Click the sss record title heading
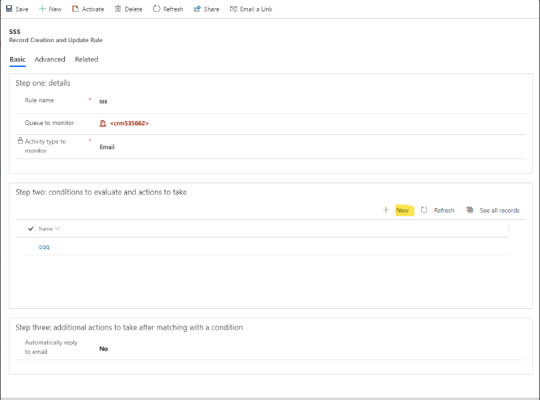The width and height of the screenshot is (540, 400). tap(15, 31)
